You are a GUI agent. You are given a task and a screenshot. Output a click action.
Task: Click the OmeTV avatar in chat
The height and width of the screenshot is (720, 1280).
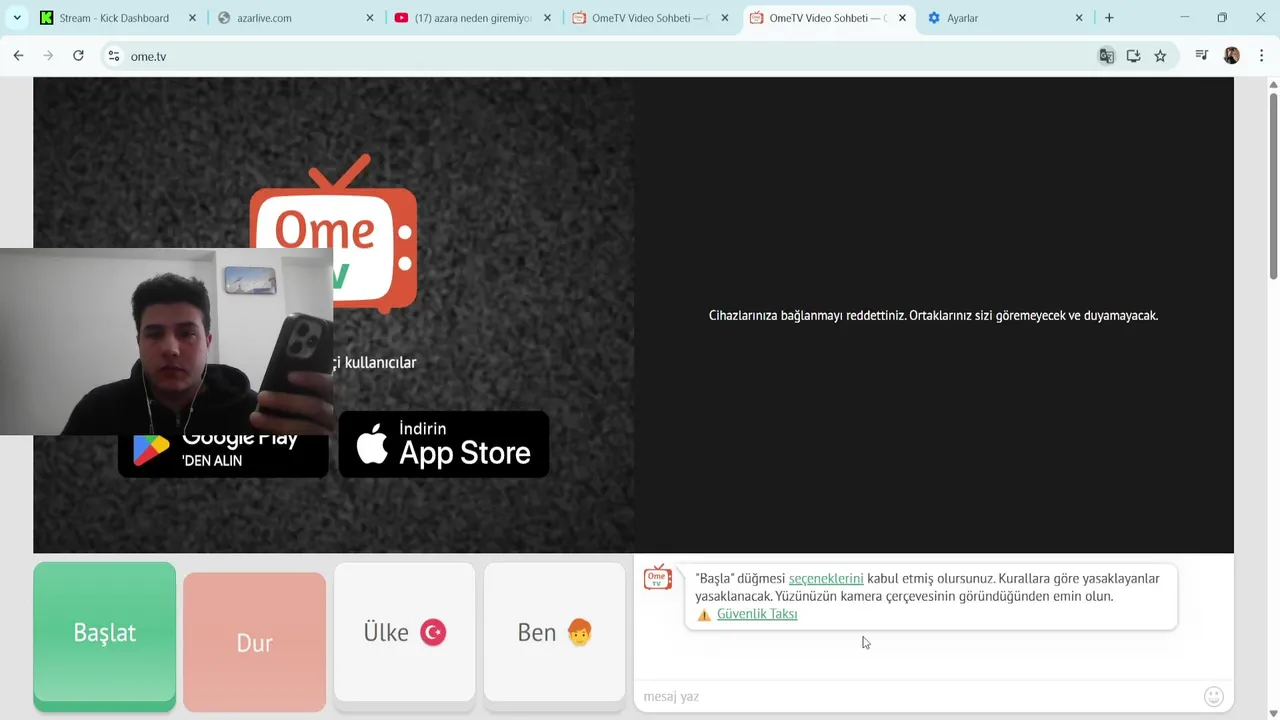pos(658,577)
